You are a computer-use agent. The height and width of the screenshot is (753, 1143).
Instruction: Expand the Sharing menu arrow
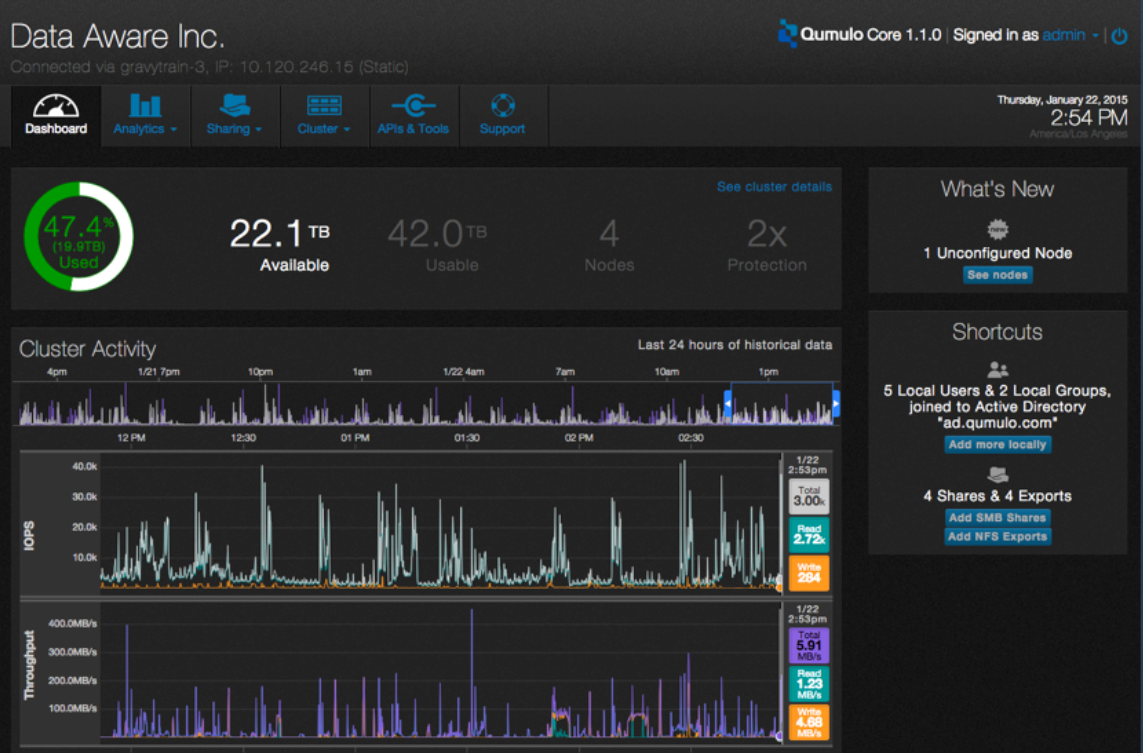point(259,129)
